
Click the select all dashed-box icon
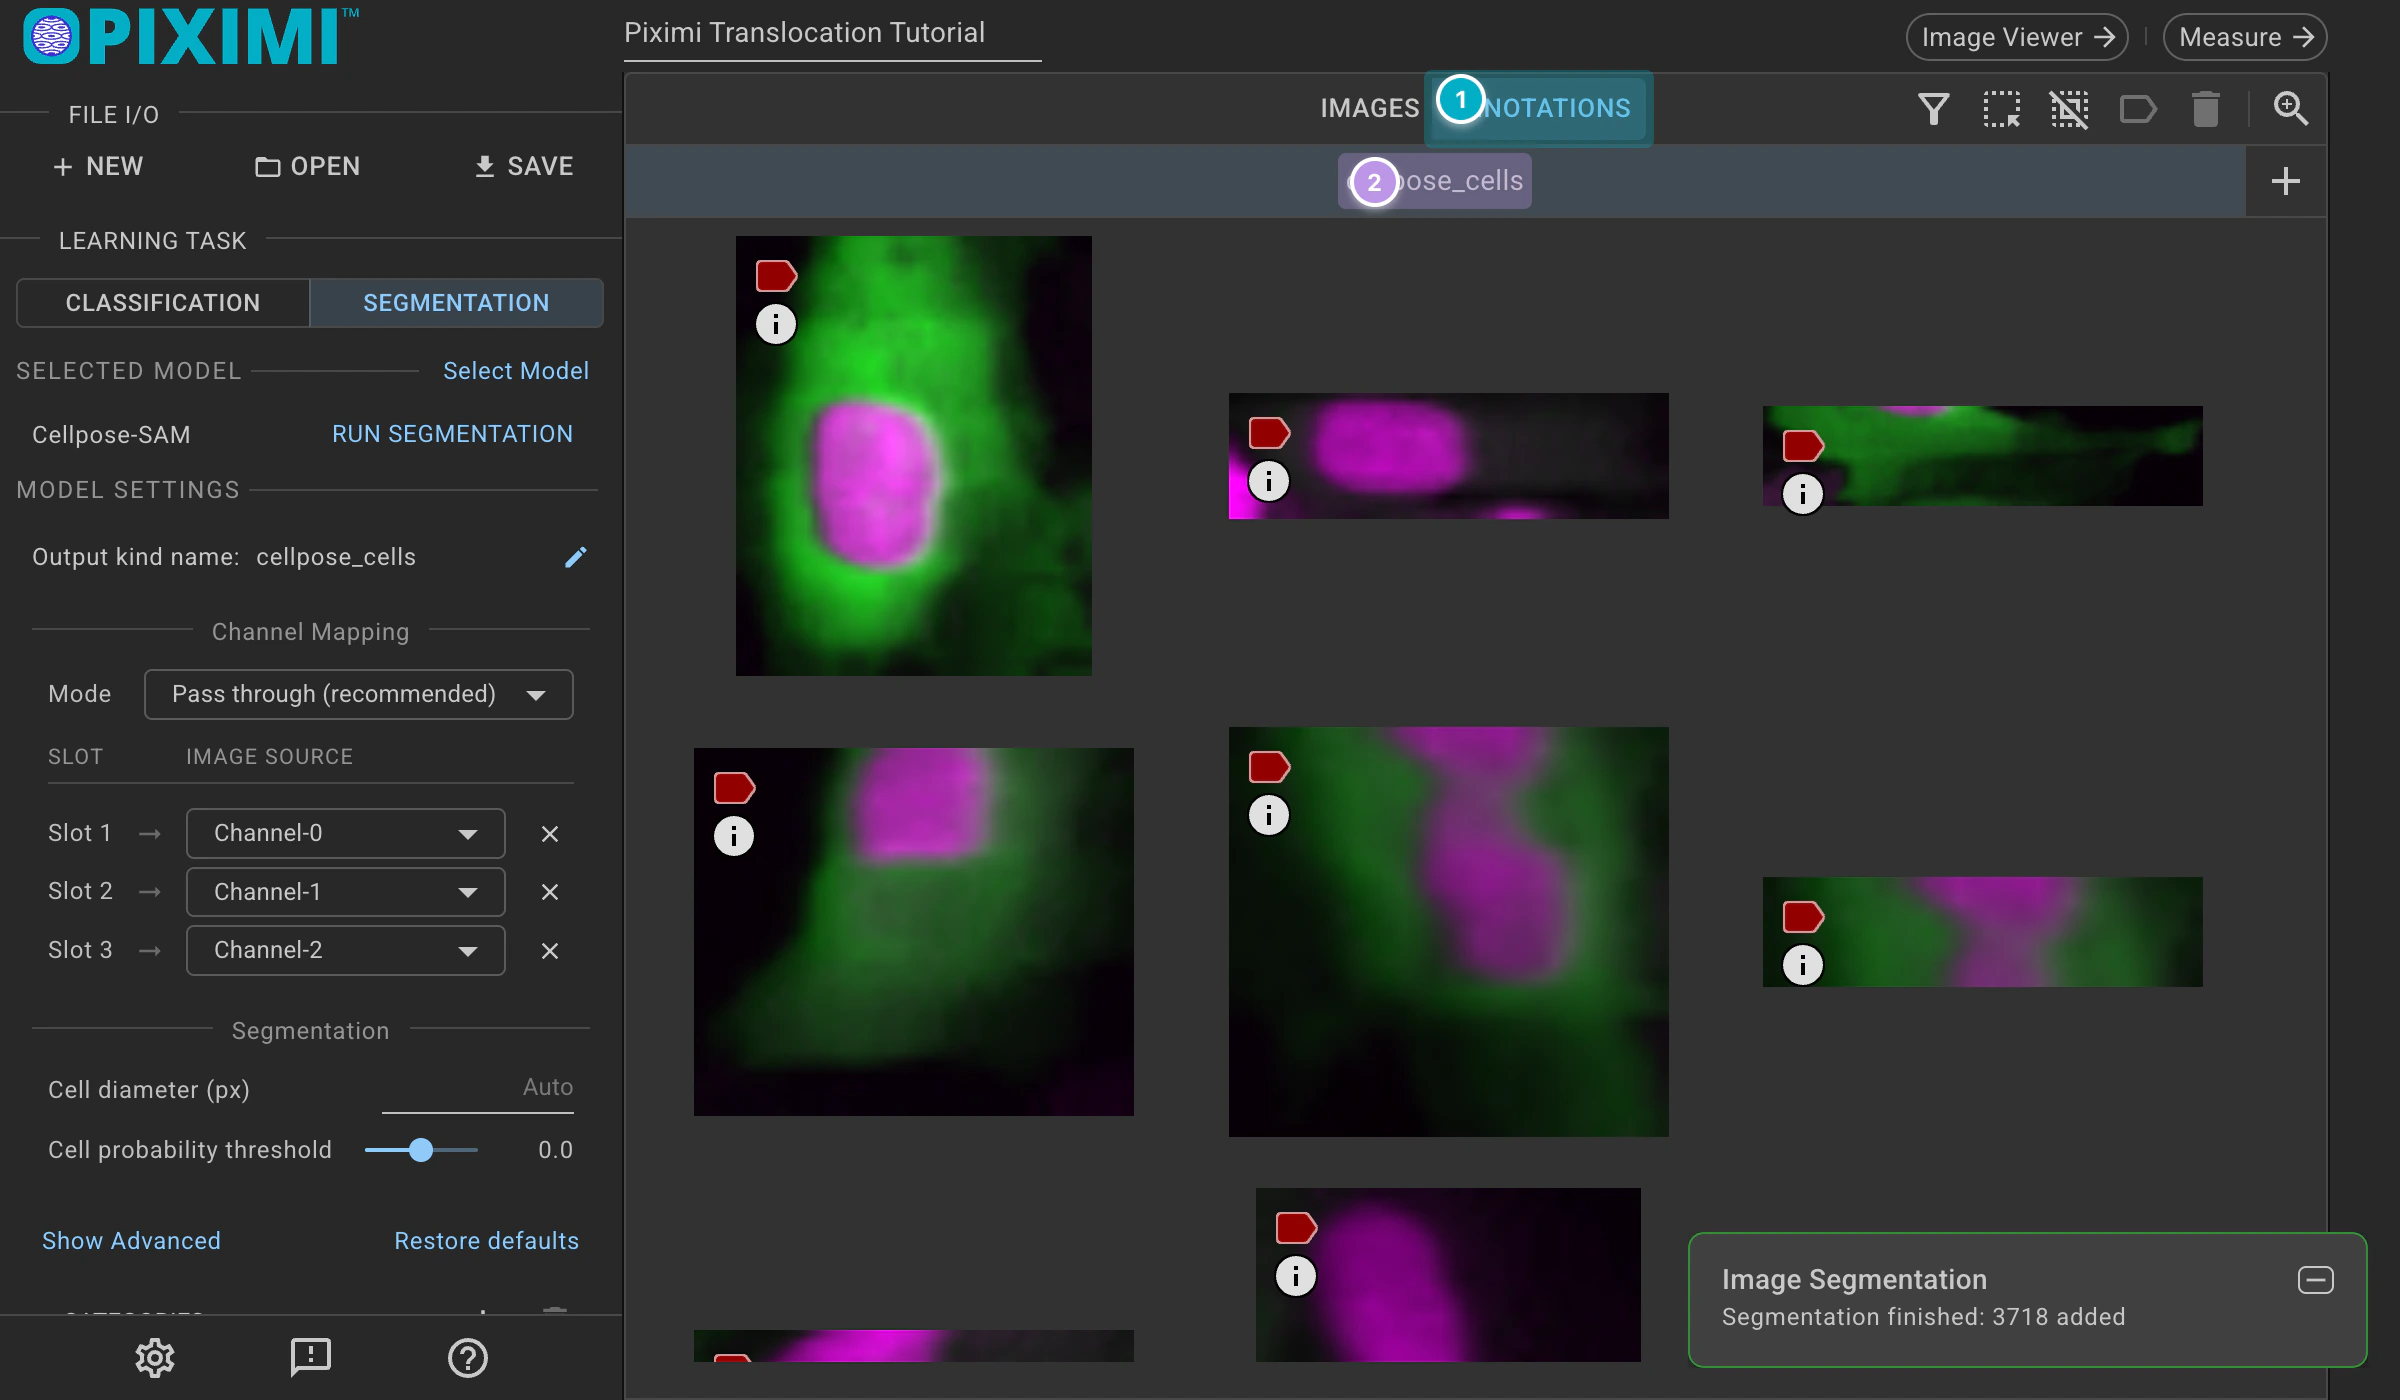(2001, 108)
